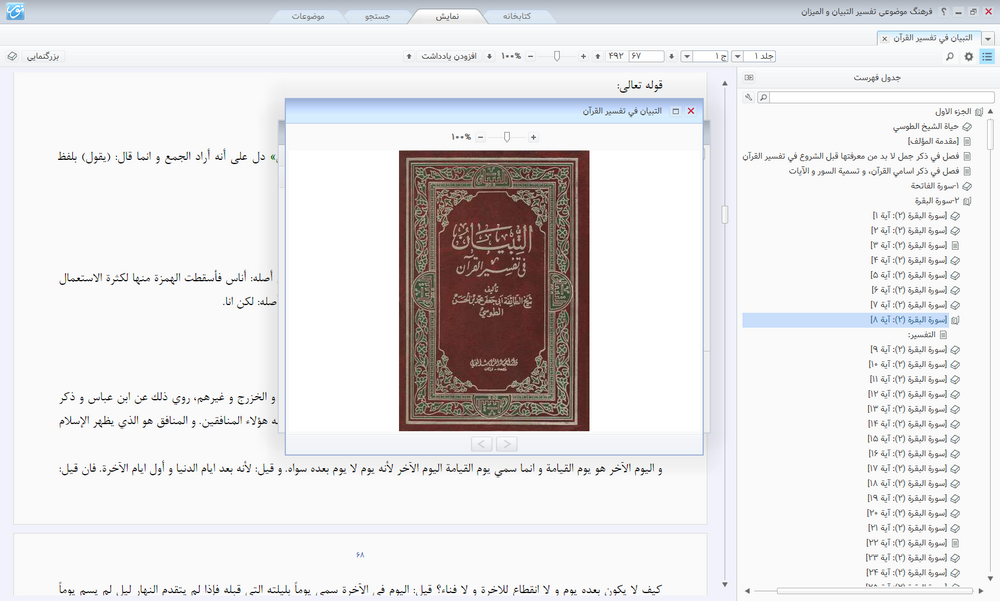Maximize the book cover popup window
The width and height of the screenshot is (1000, 601).
675,111
